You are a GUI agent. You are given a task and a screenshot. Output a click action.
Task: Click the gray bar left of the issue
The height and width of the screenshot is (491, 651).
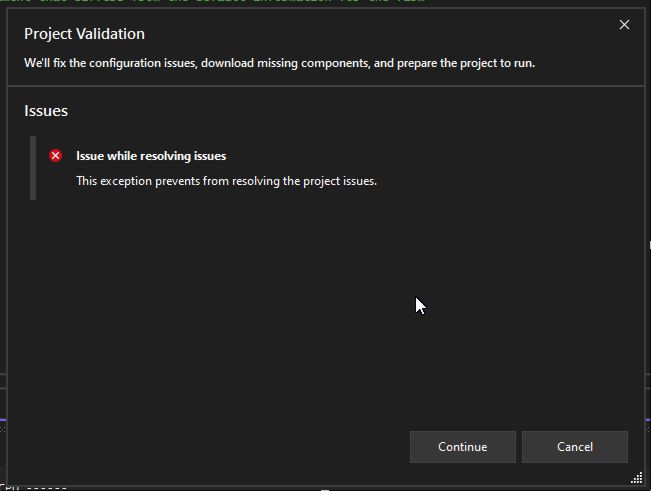click(x=33, y=168)
